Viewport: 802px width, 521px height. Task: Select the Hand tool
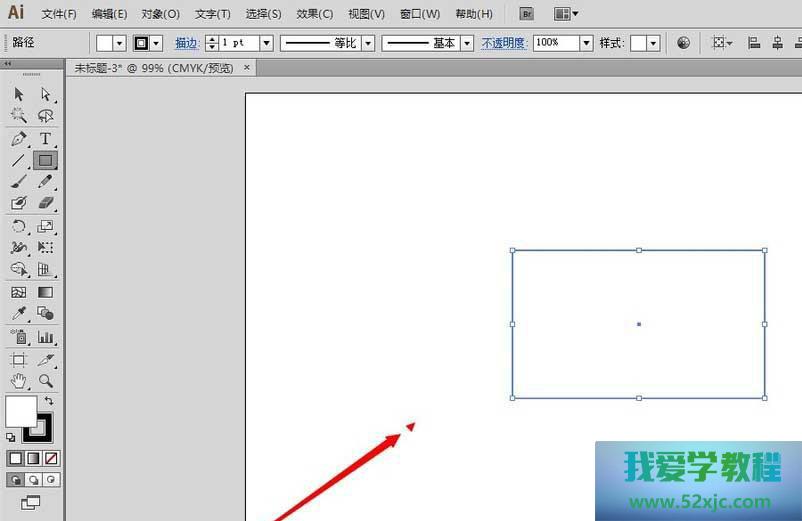(19, 381)
